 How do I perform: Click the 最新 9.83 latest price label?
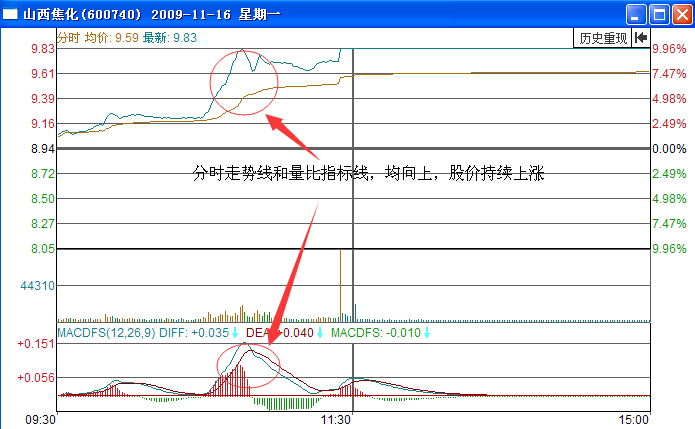pyautogui.click(x=170, y=38)
